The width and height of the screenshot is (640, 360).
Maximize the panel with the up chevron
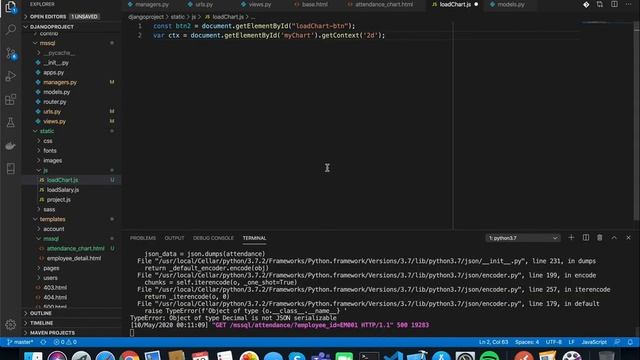point(614,238)
